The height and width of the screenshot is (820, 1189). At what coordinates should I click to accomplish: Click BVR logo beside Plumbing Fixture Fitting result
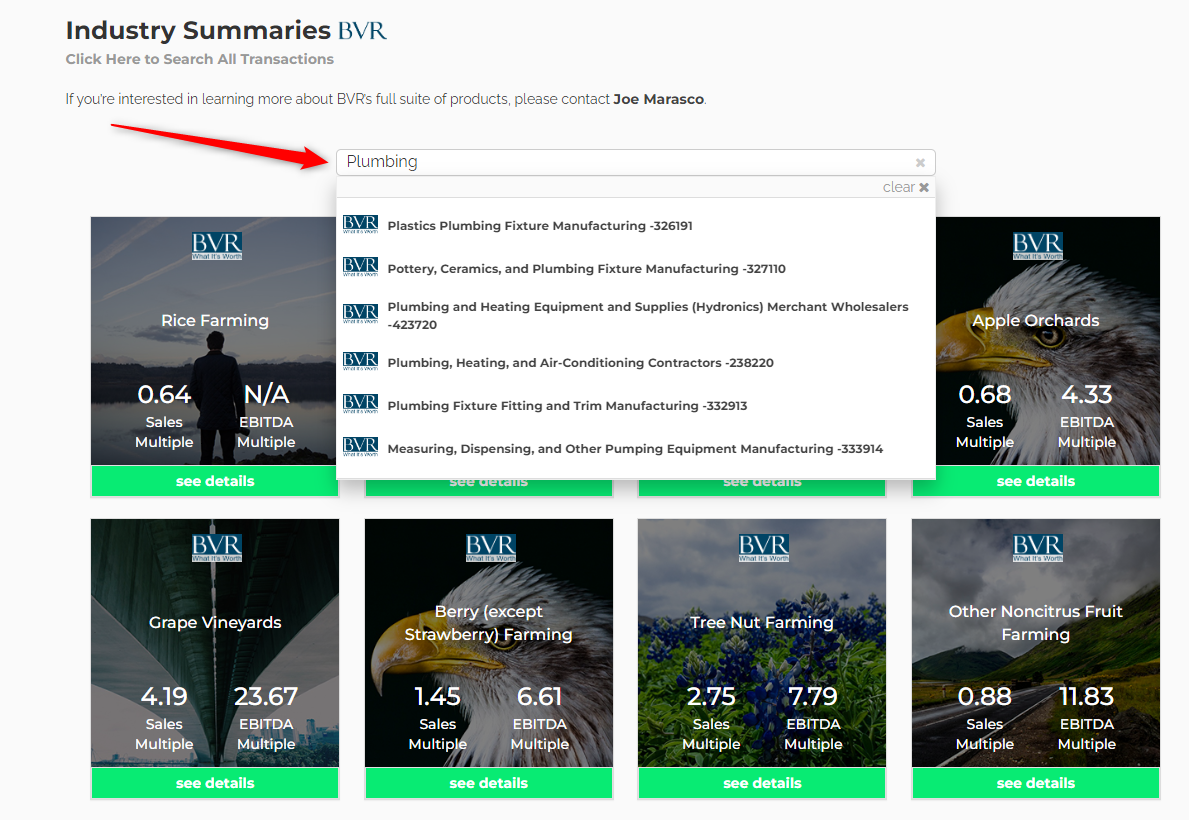360,405
